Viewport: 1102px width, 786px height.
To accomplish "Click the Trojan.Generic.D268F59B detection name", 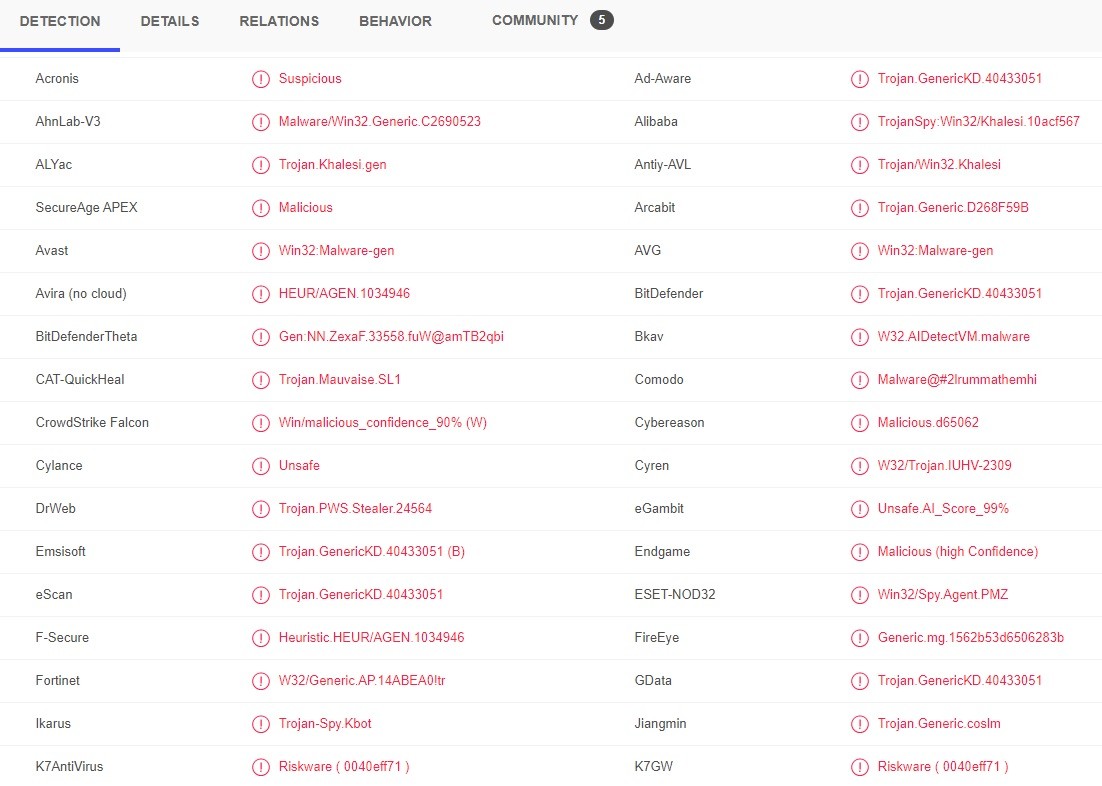I will click(x=953, y=207).
